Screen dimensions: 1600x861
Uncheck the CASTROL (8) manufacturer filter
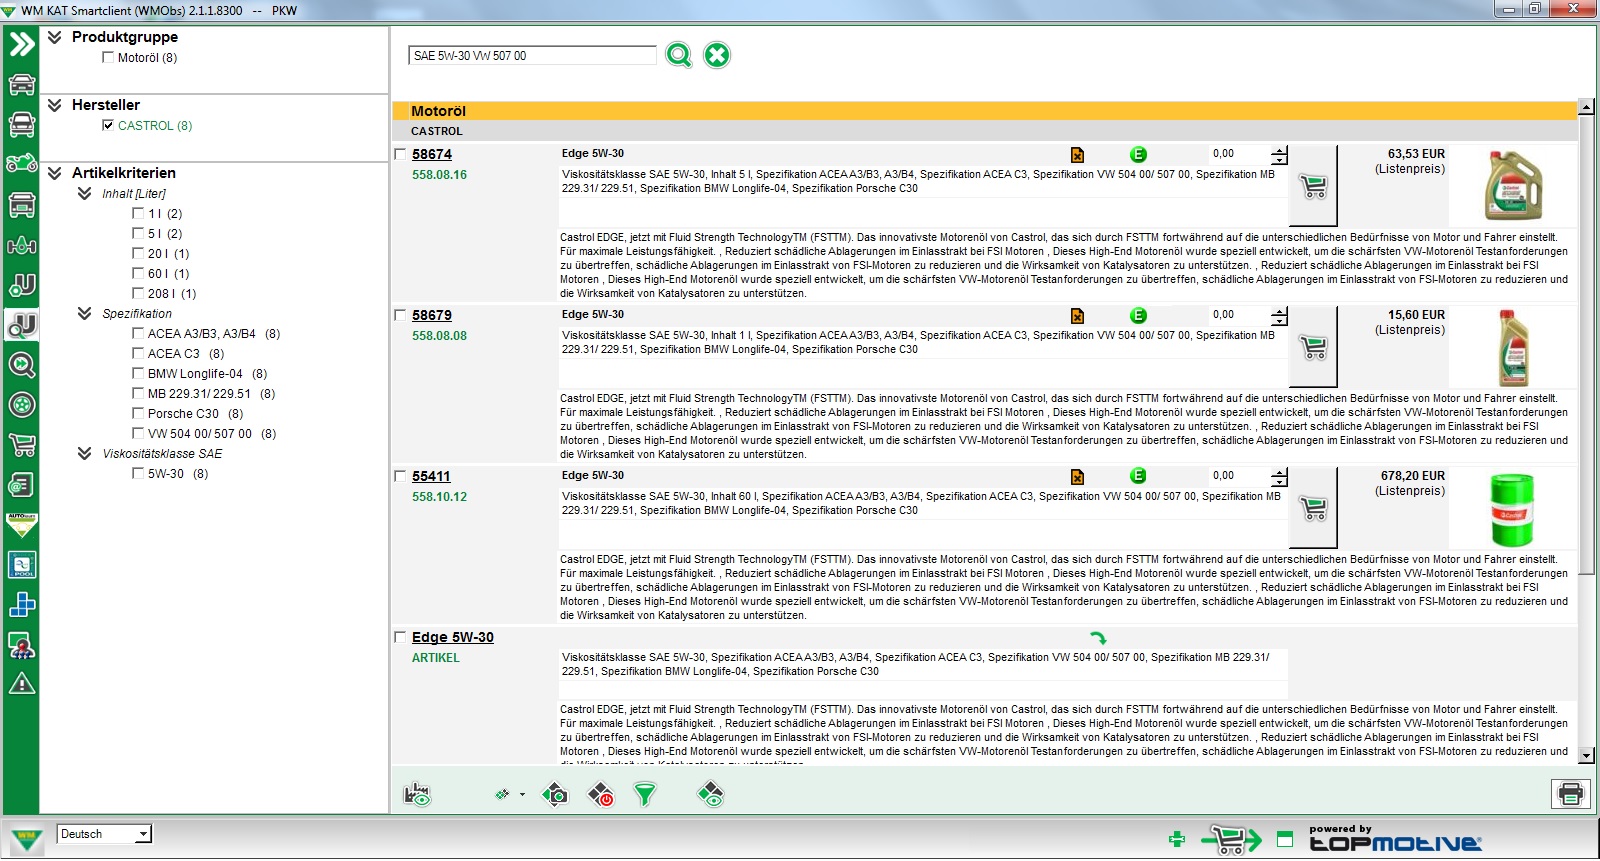[x=108, y=126]
